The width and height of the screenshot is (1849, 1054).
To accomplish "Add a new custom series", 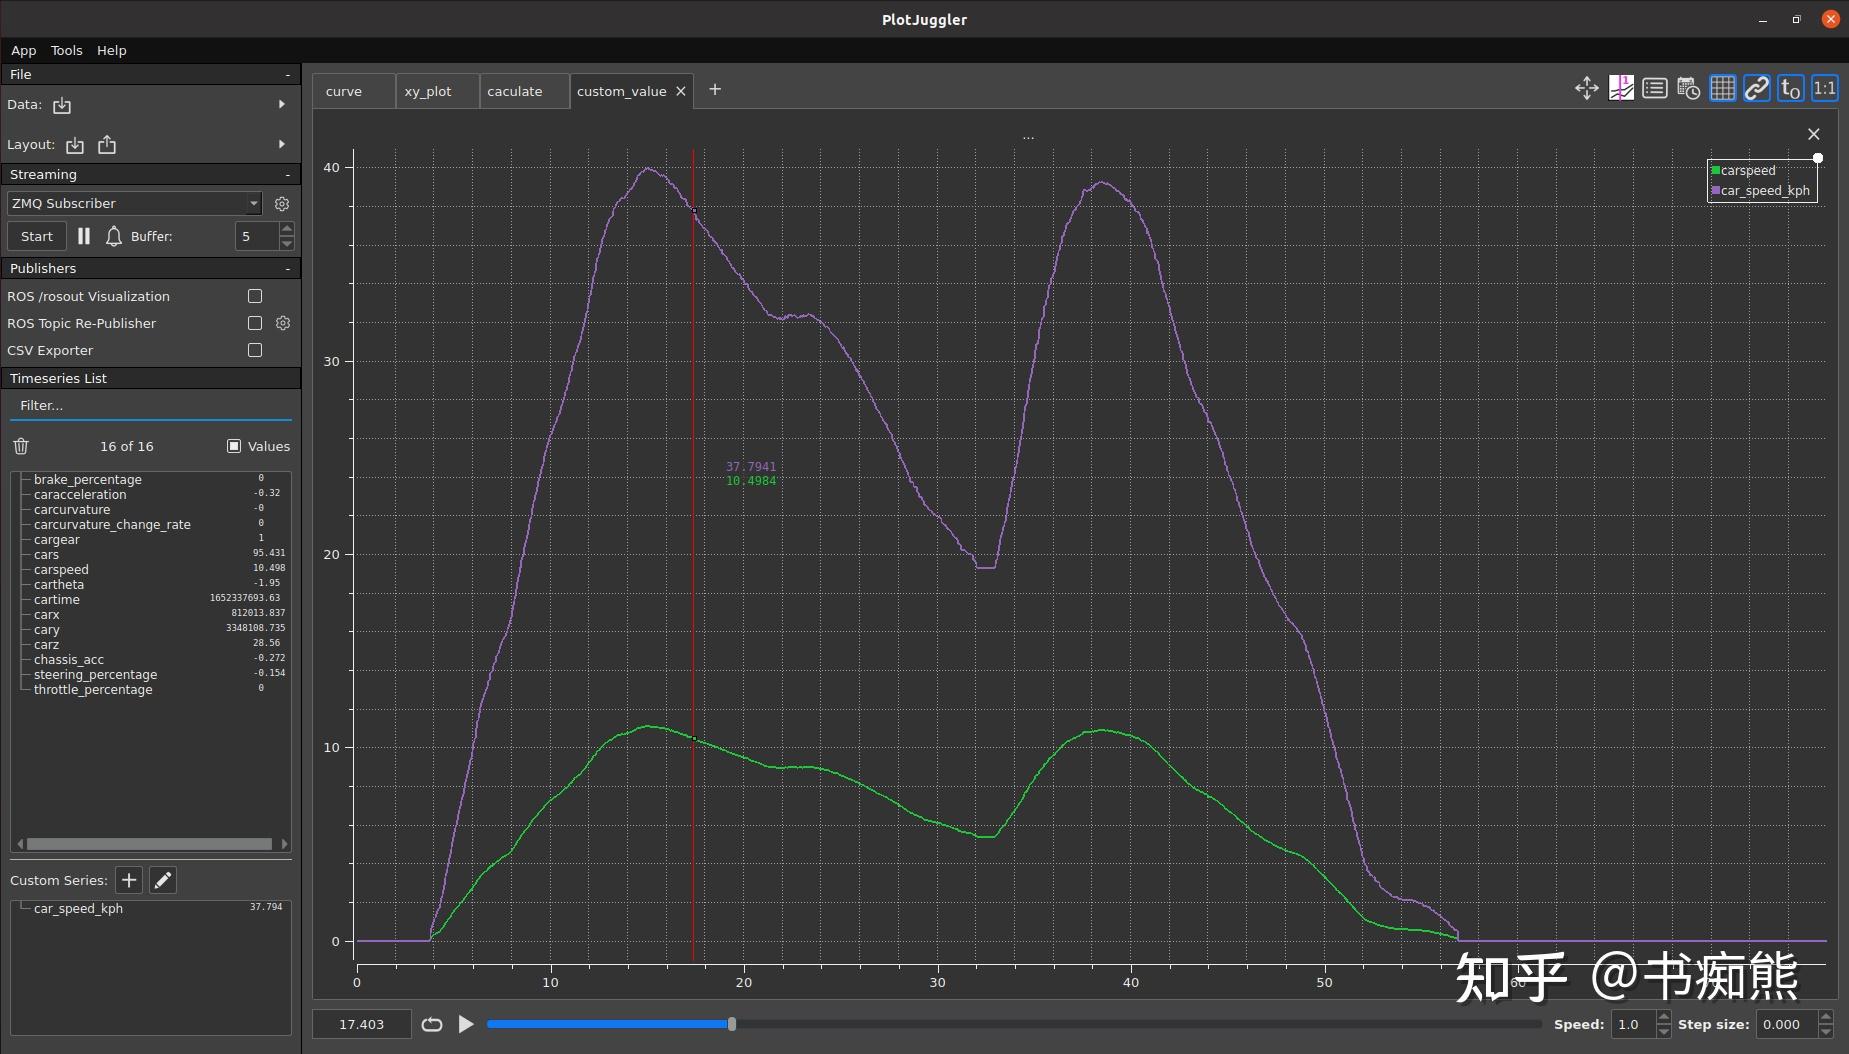I will 129,880.
